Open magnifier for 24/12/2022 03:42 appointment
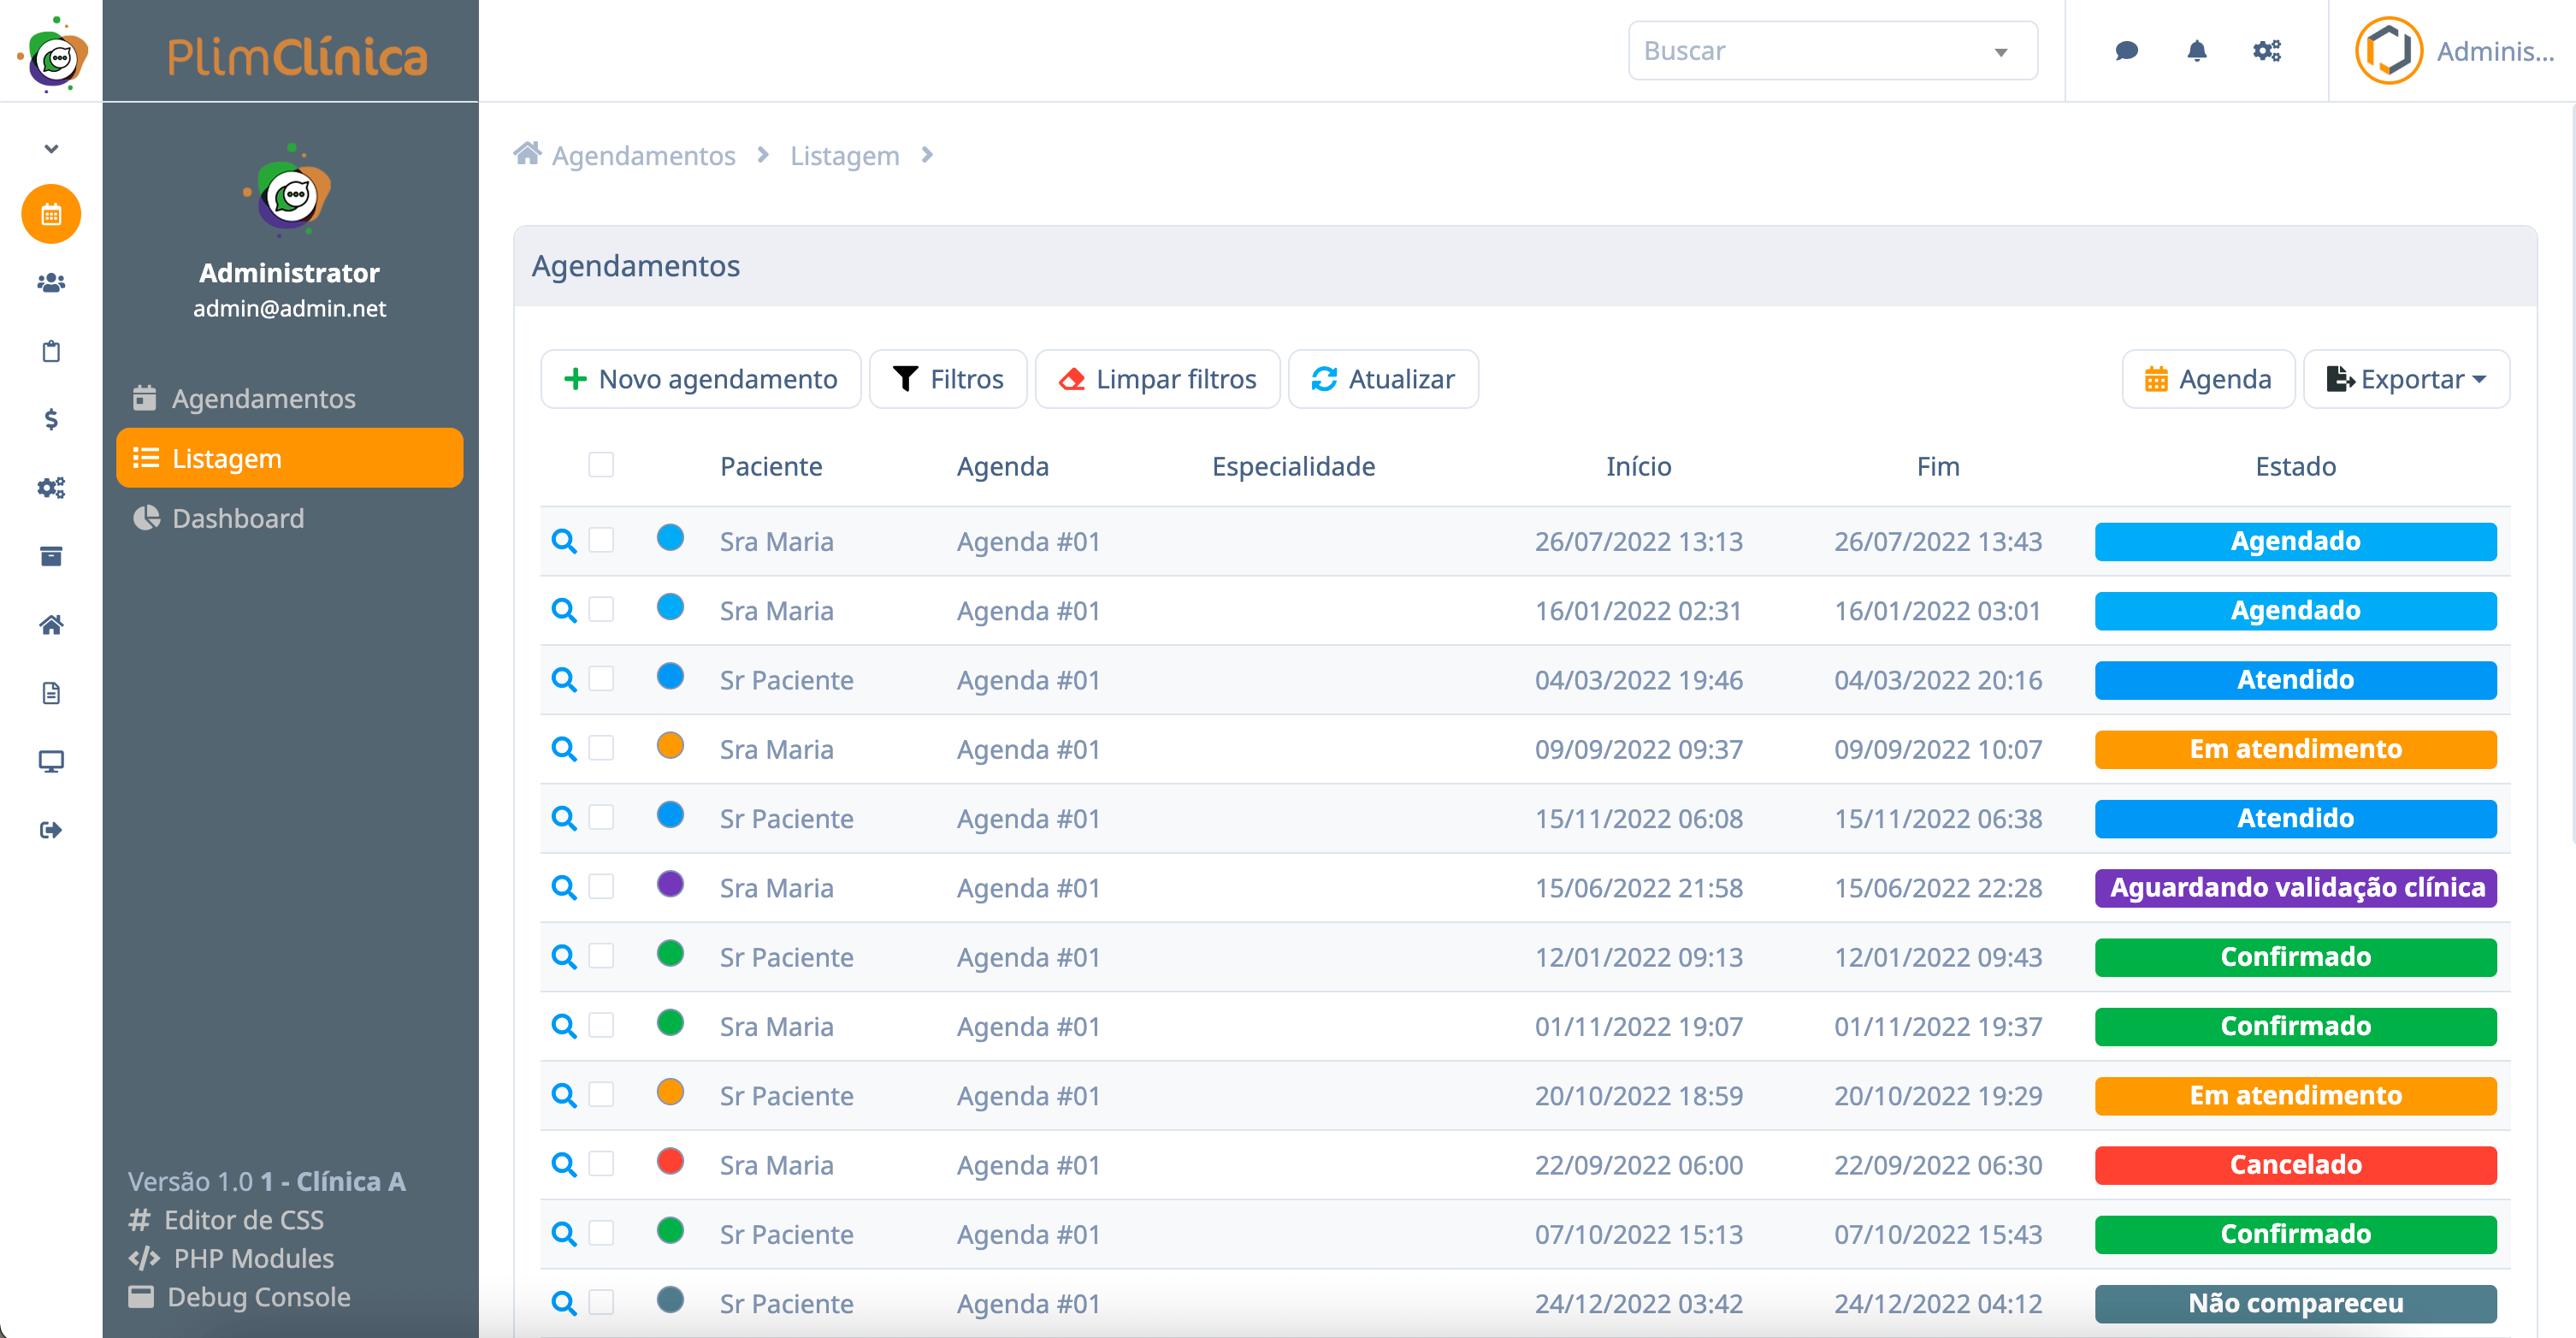The width and height of the screenshot is (2576, 1338). 564,1303
